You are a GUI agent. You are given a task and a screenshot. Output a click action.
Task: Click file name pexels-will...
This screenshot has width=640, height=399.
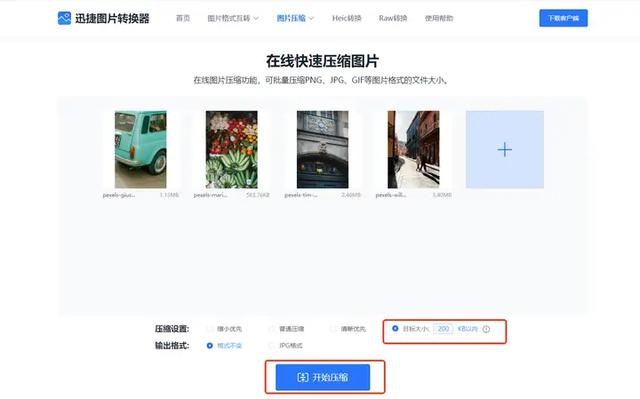[391, 195]
